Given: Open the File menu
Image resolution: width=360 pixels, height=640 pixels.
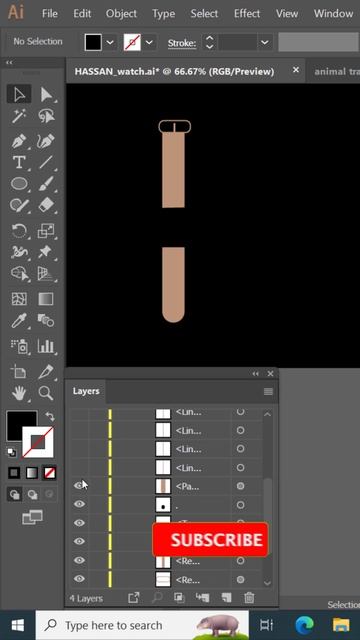Looking at the screenshot, I should tap(50, 13).
